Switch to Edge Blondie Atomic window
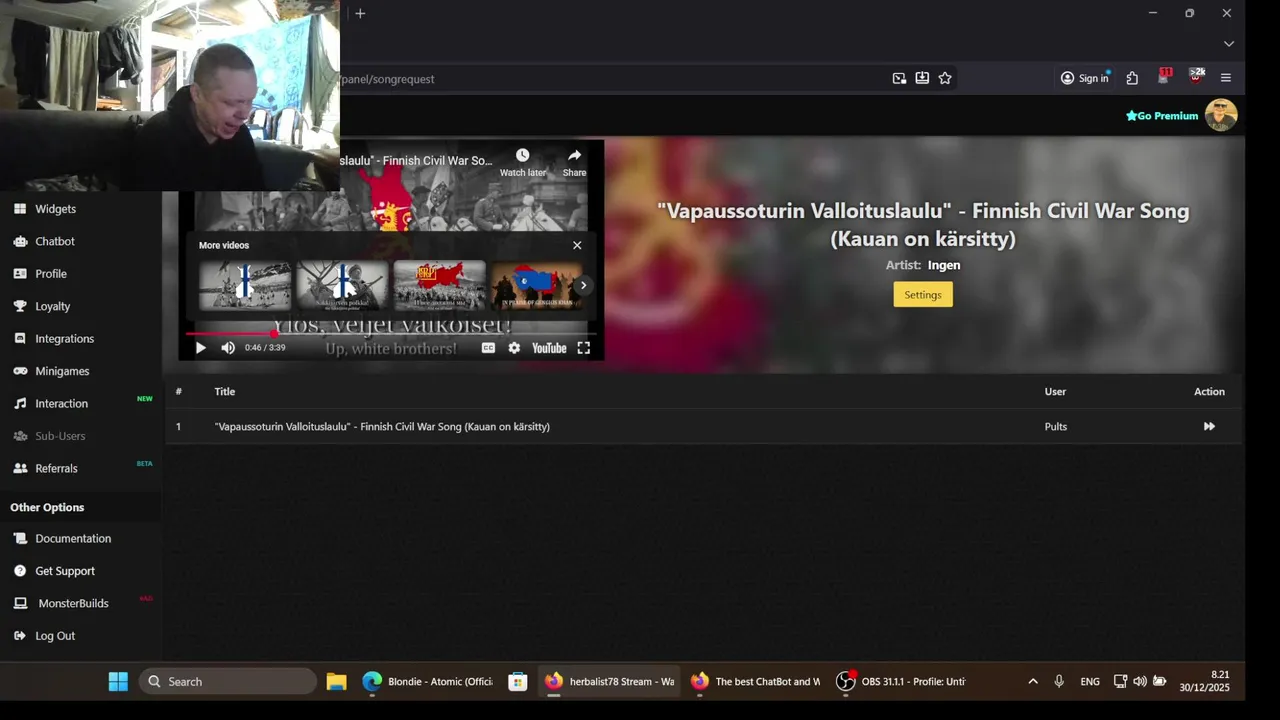1280x720 pixels. (x=428, y=681)
